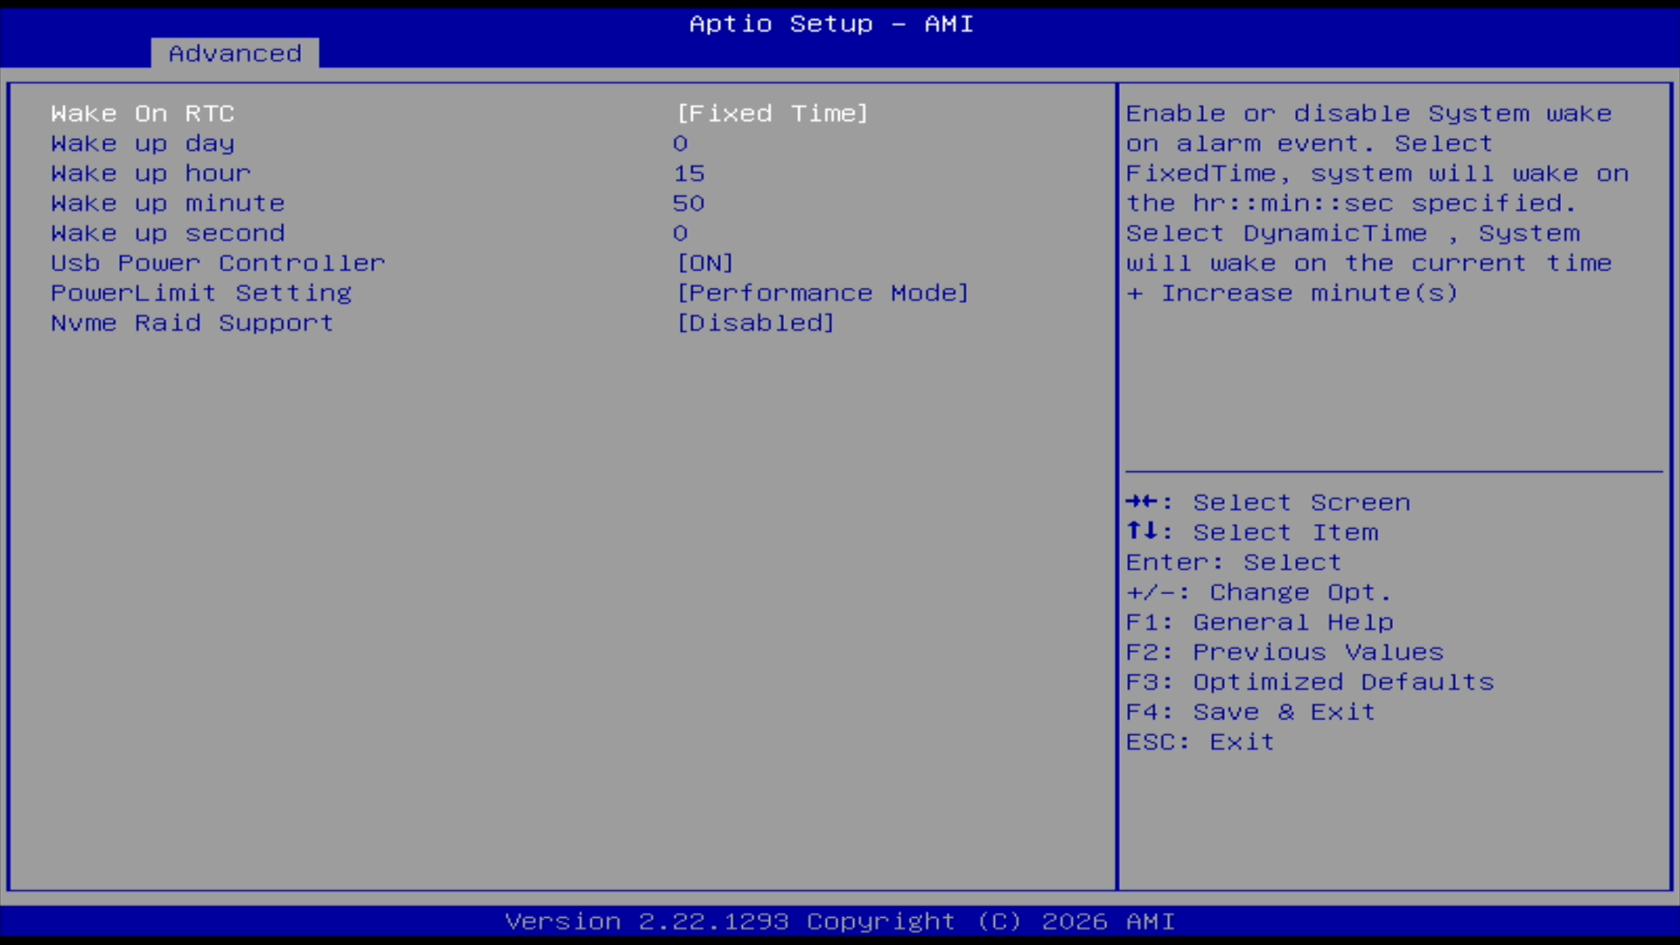Image resolution: width=1680 pixels, height=945 pixels.
Task: Toggle the Usb Power Controller [ON] value
Action: click(705, 263)
